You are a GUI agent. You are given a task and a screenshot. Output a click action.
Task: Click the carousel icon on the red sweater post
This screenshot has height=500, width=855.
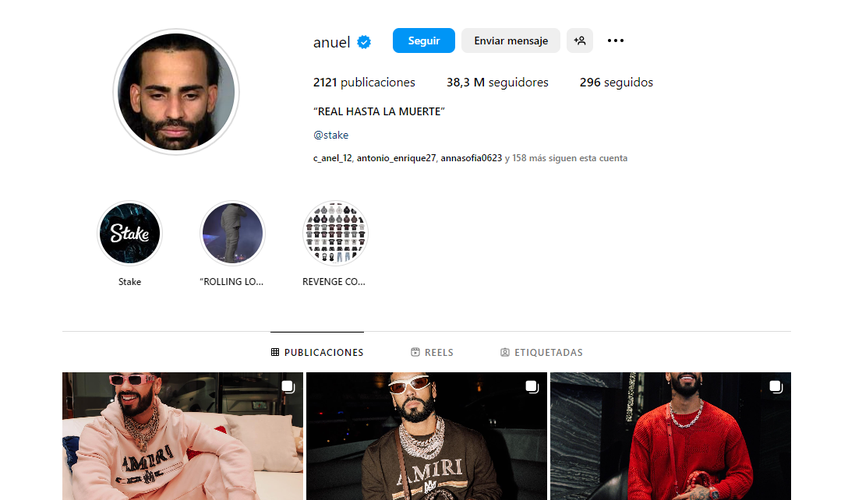[776, 387]
